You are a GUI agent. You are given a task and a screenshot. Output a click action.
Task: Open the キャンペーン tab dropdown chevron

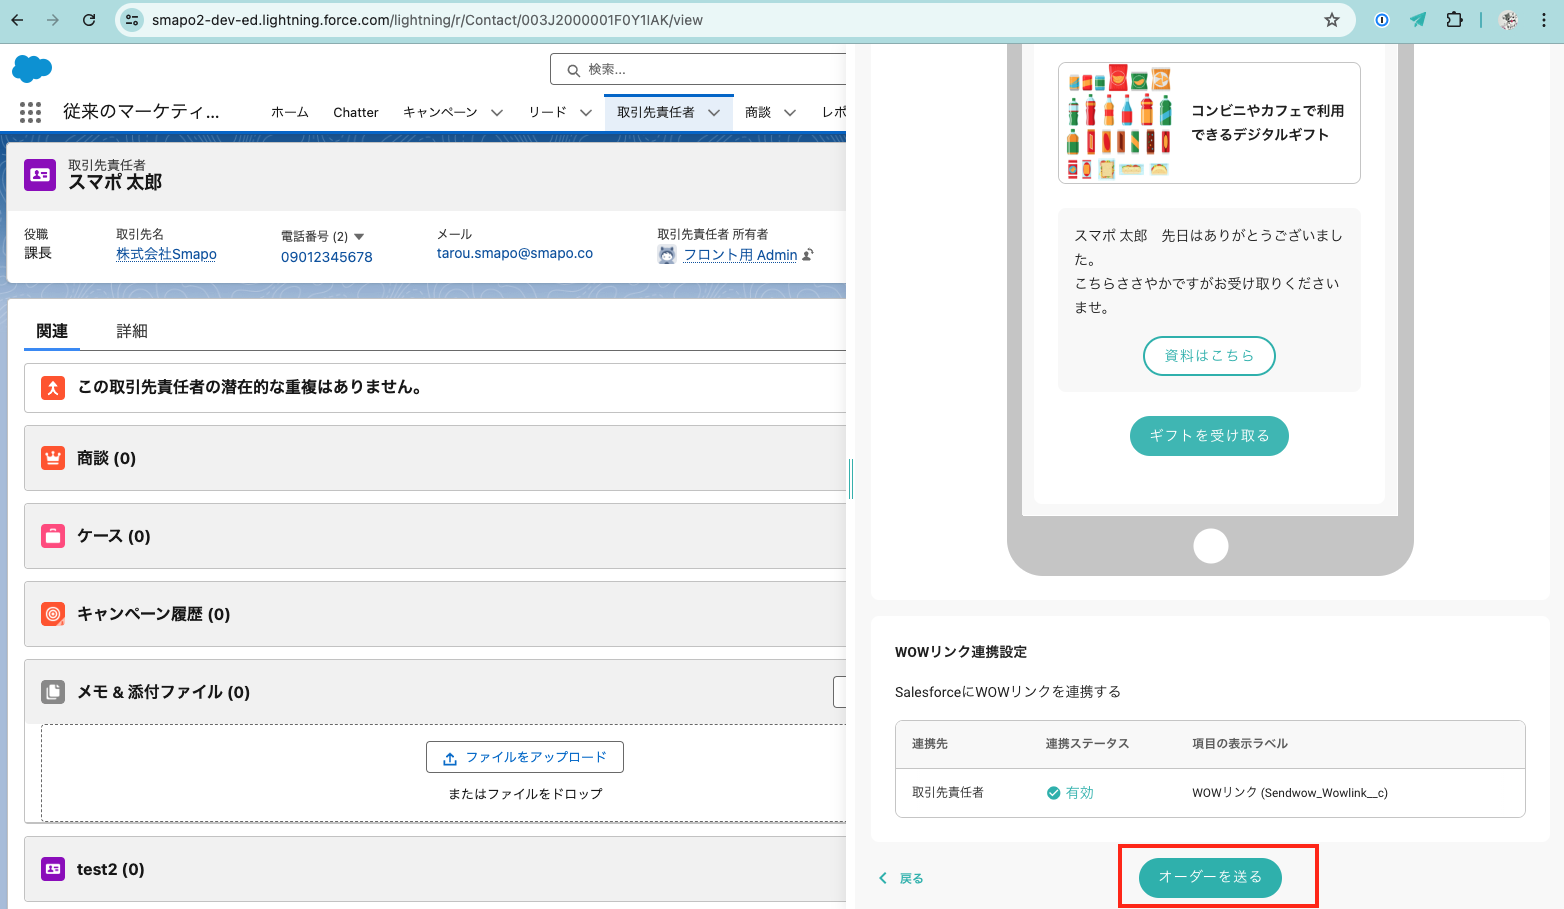click(497, 113)
